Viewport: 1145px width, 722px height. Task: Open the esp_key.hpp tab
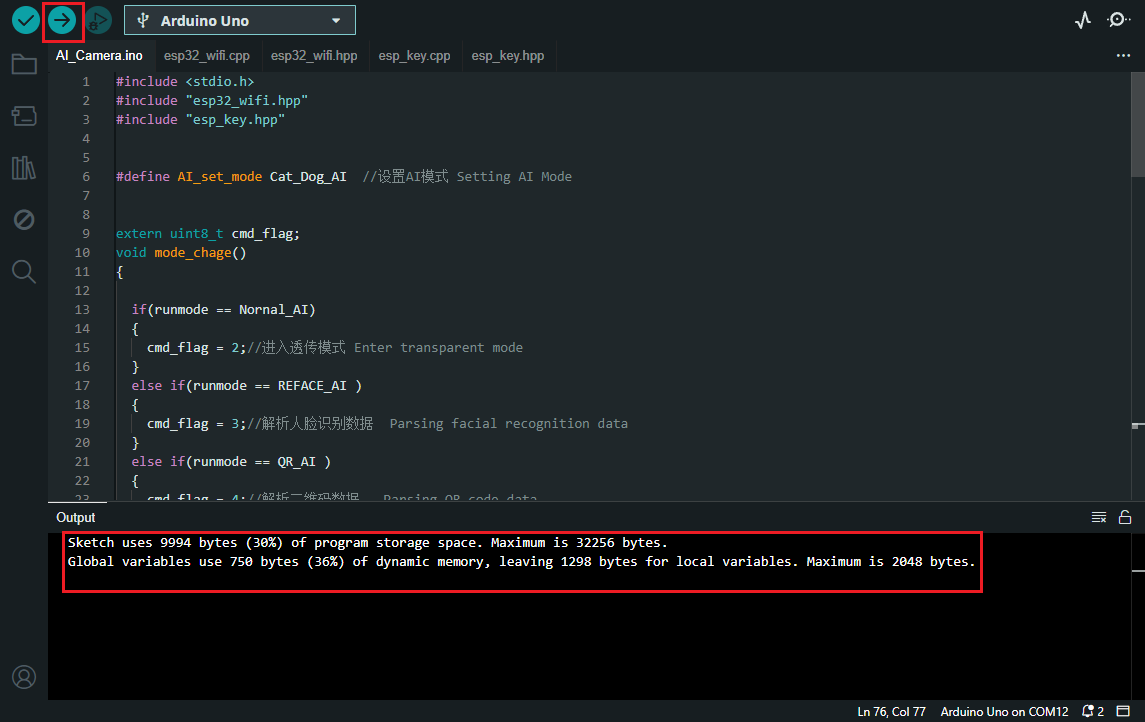(x=508, y=55)
